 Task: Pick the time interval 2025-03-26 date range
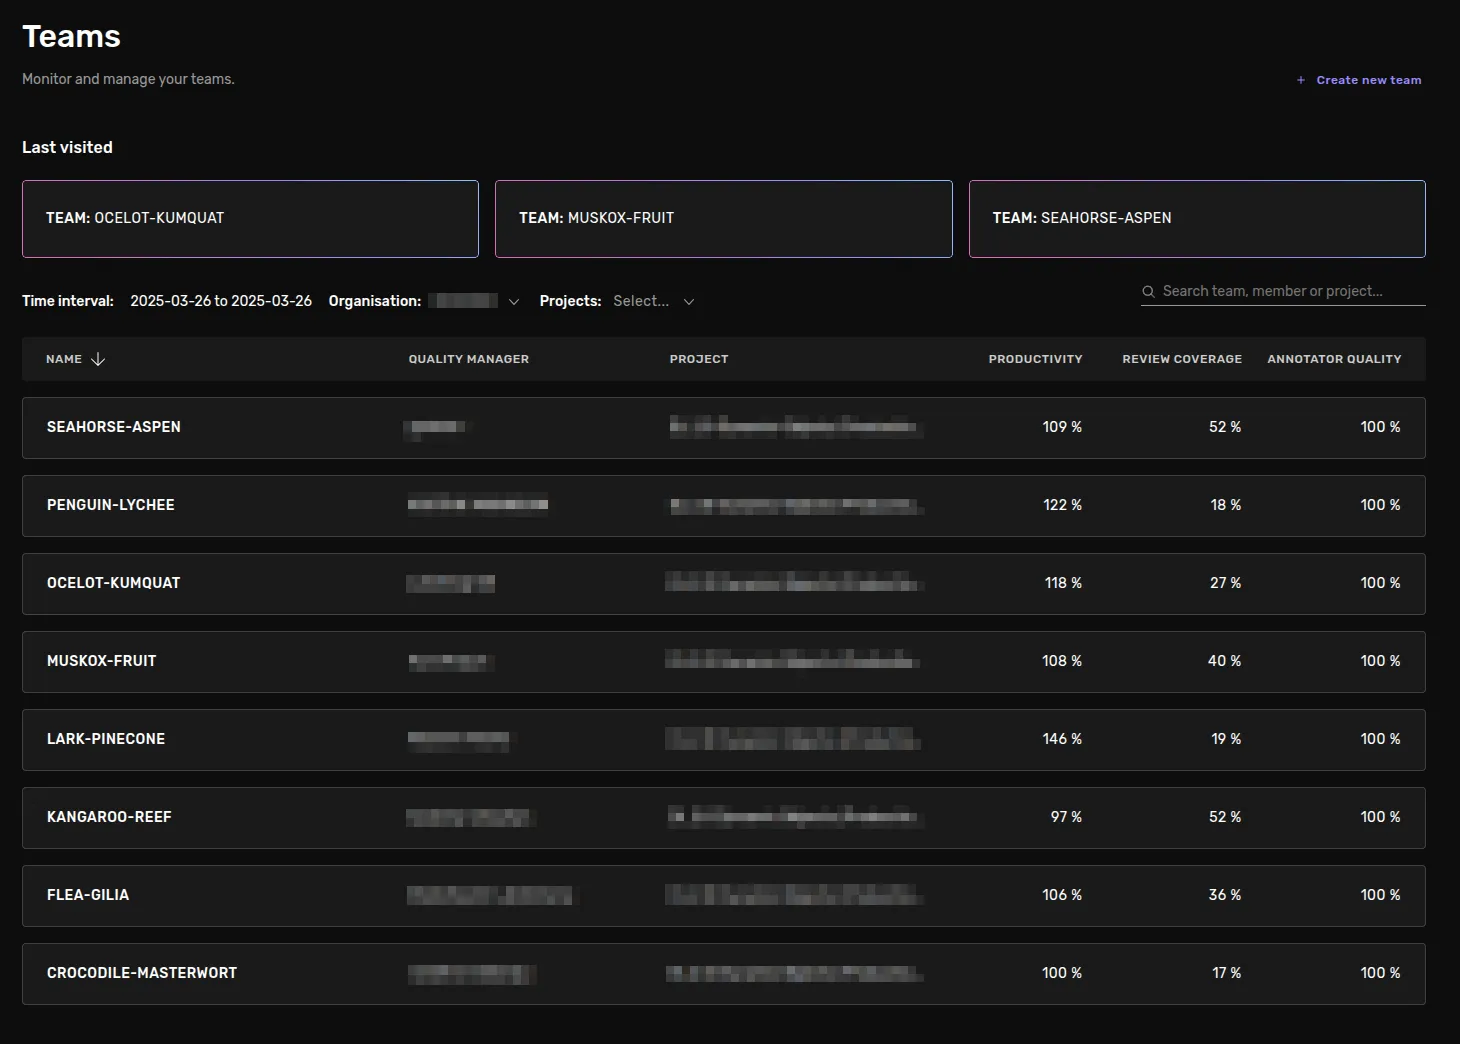221,301
